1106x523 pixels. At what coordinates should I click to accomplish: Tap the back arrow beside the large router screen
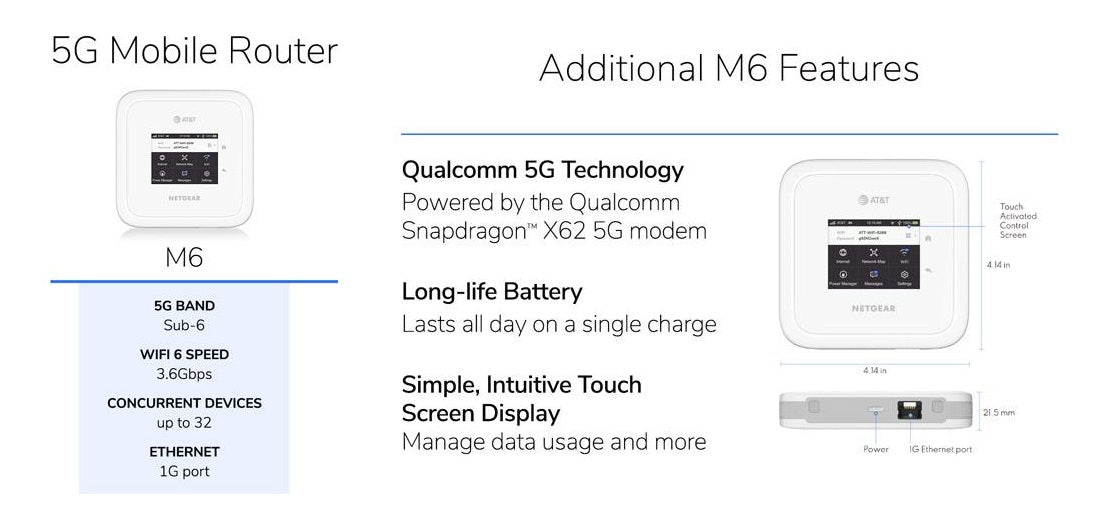[x=928, y=270]
